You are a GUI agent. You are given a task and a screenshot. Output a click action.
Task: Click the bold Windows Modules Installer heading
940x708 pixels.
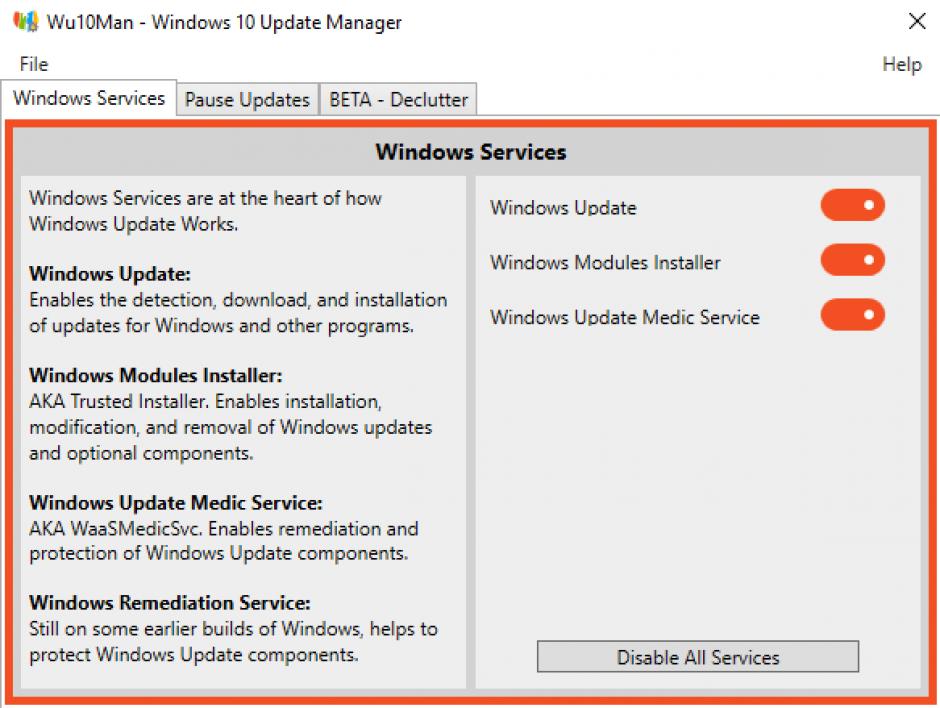[156, 376]
